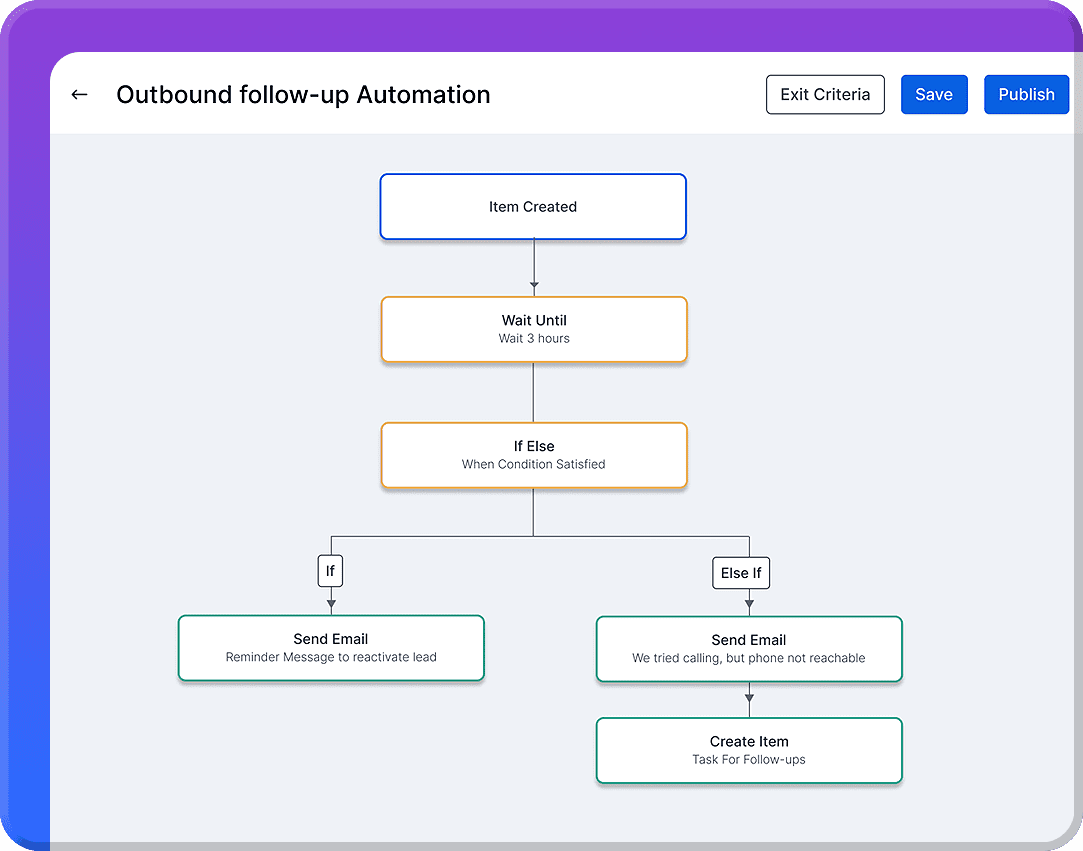The width and height of the screenshot is (1083, 851).
Task: Save the automation workflow
Action: 934,95
